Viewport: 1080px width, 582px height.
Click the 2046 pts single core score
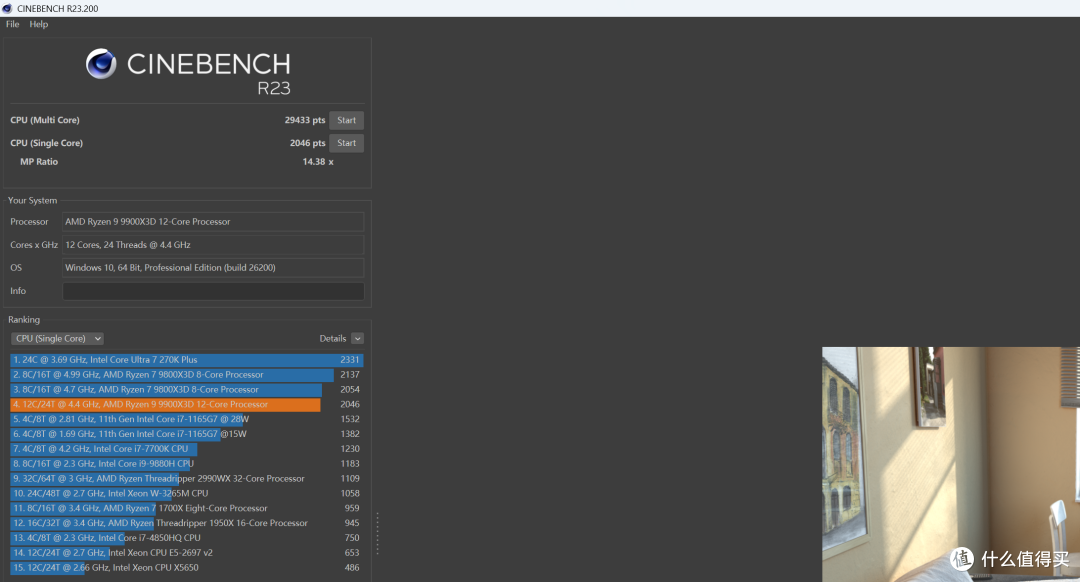(307, 143)
